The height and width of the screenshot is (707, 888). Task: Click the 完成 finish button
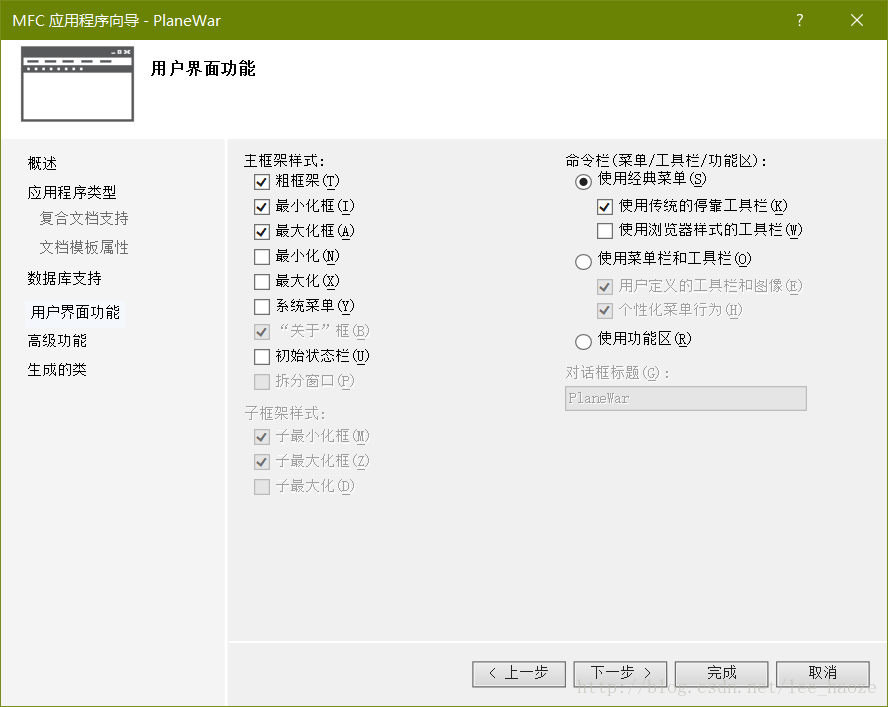722,674
